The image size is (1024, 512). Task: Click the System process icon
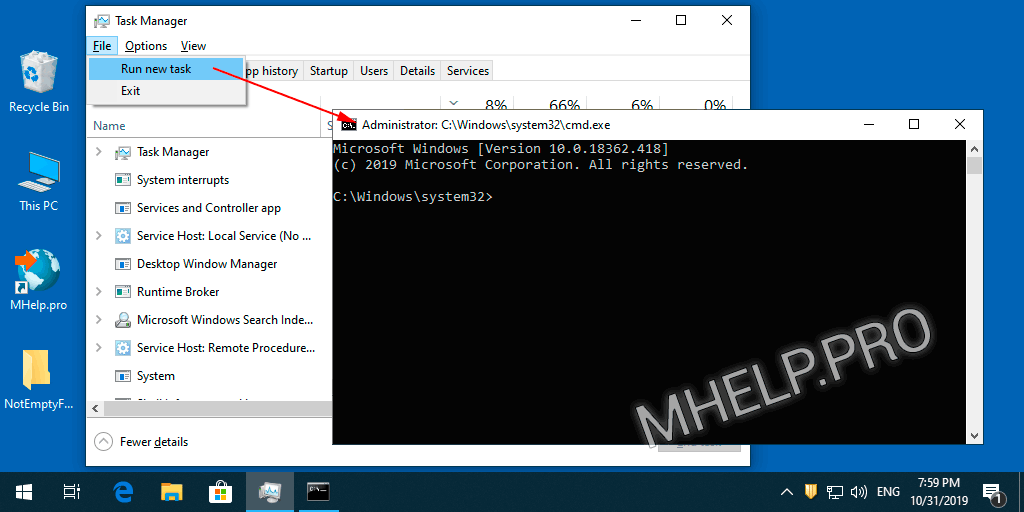pyautogui.click(x=122, y=376)
